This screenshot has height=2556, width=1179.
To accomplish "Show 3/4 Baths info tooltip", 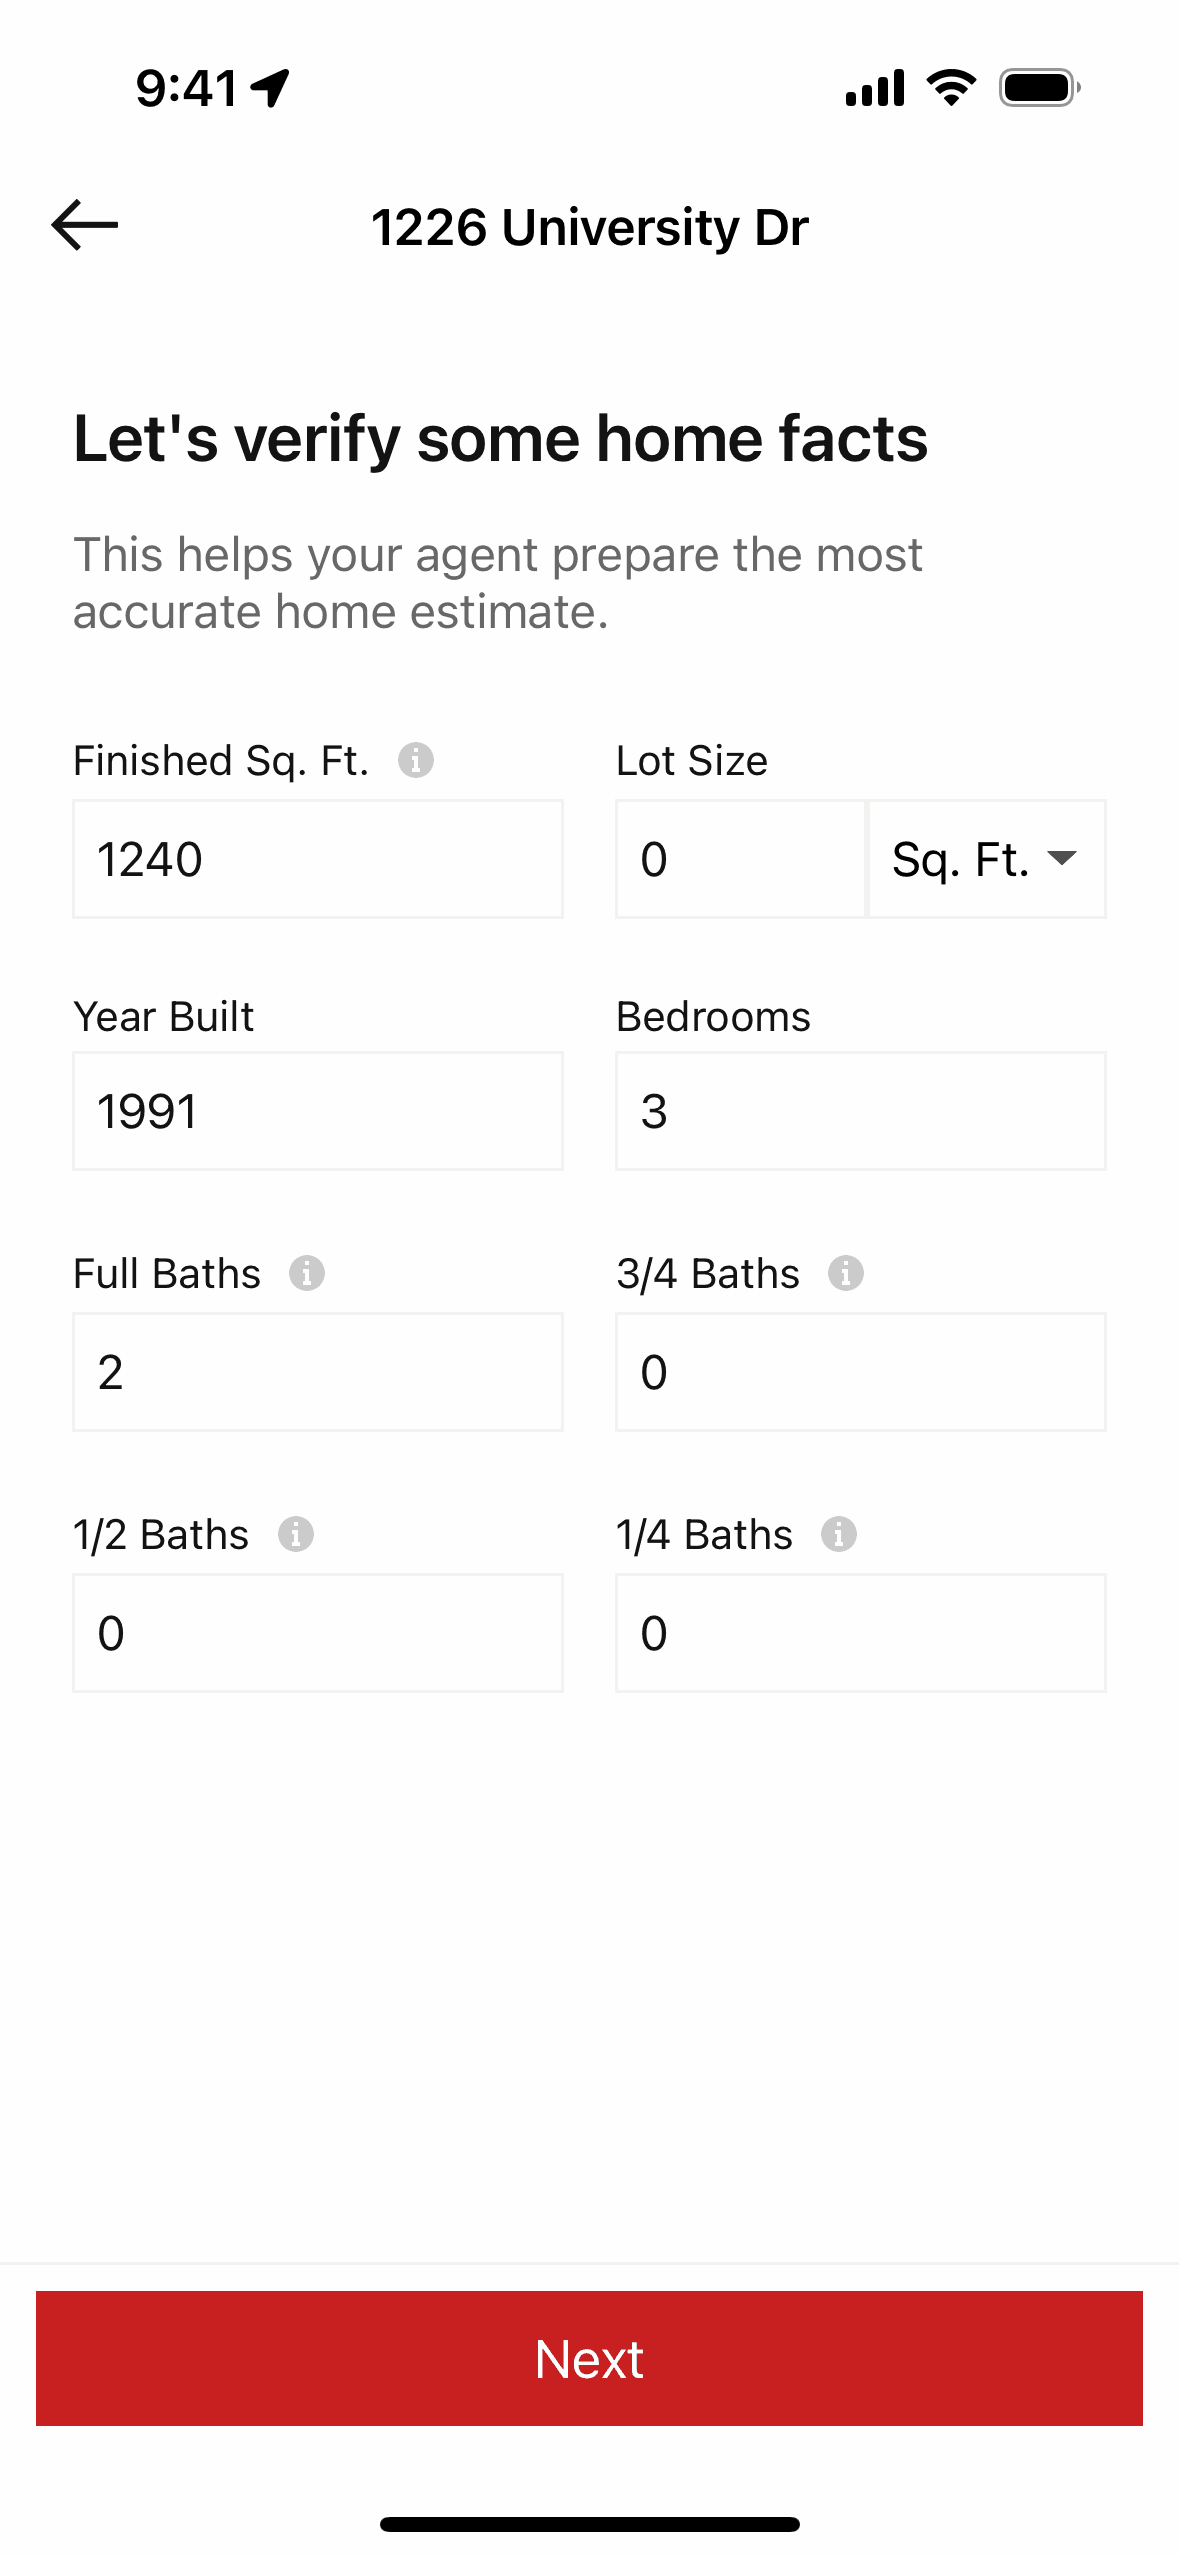I will coord(846,1273).
